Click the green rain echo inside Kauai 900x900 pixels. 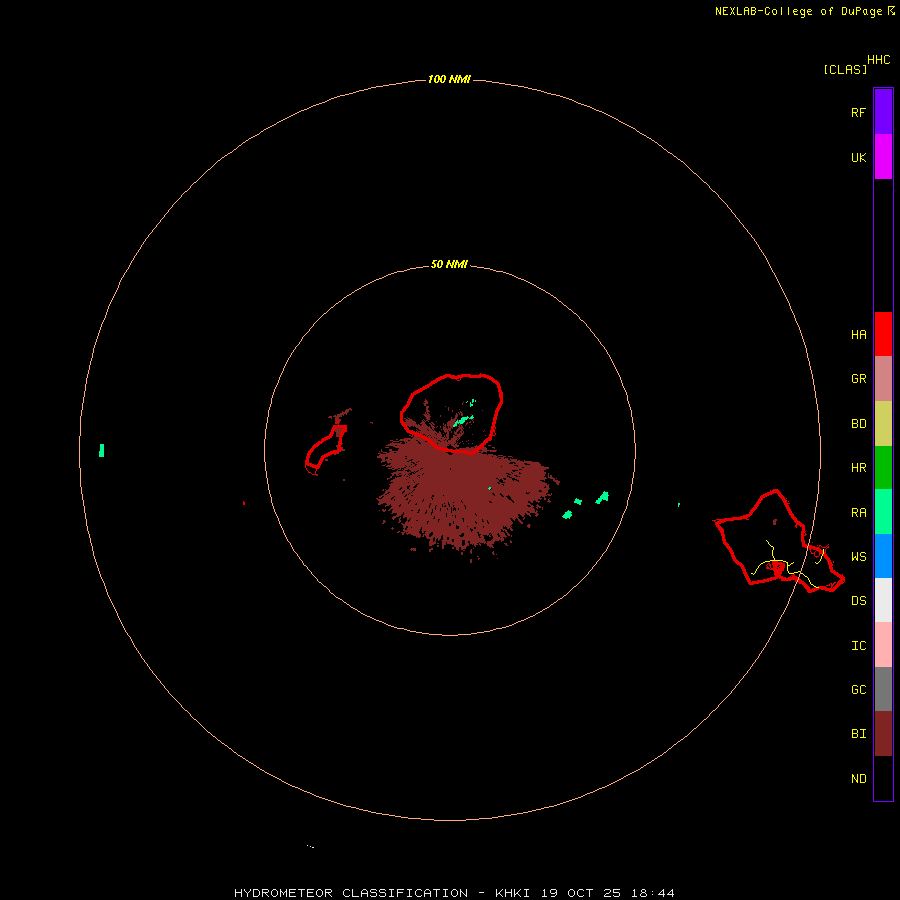[463, 421]
